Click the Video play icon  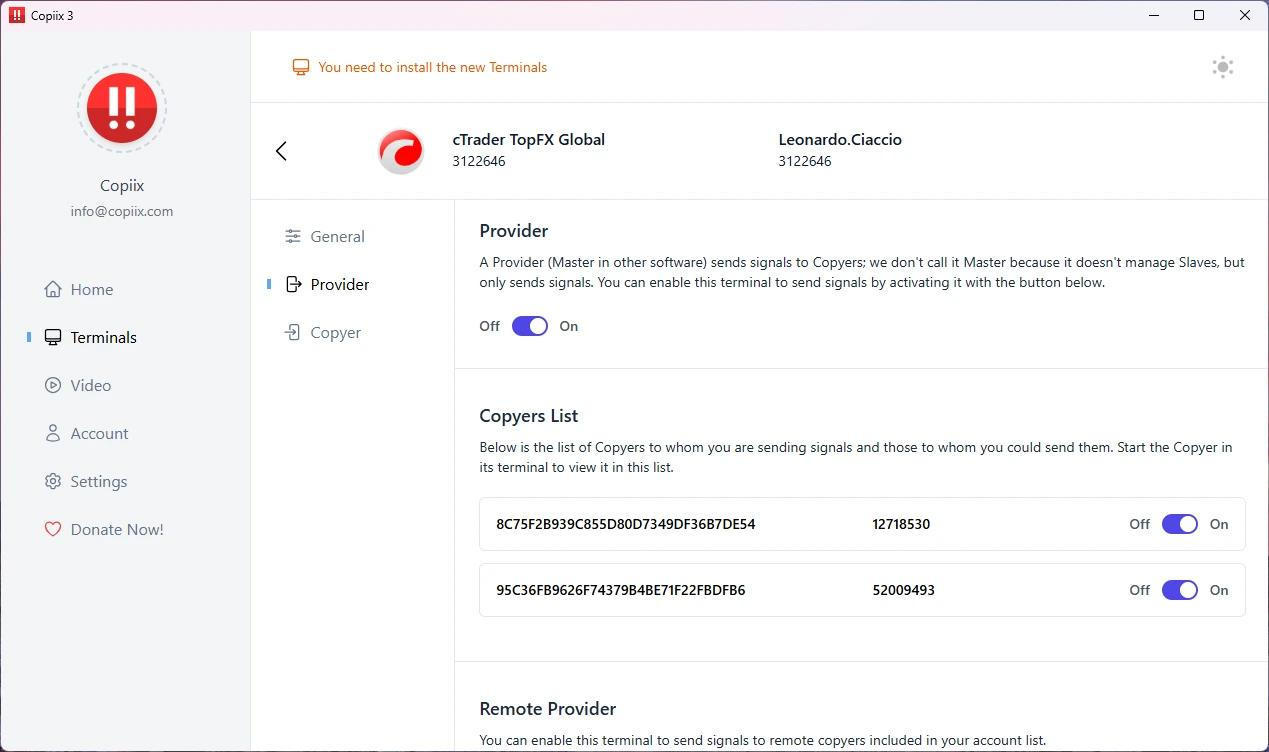coord(53,385)
